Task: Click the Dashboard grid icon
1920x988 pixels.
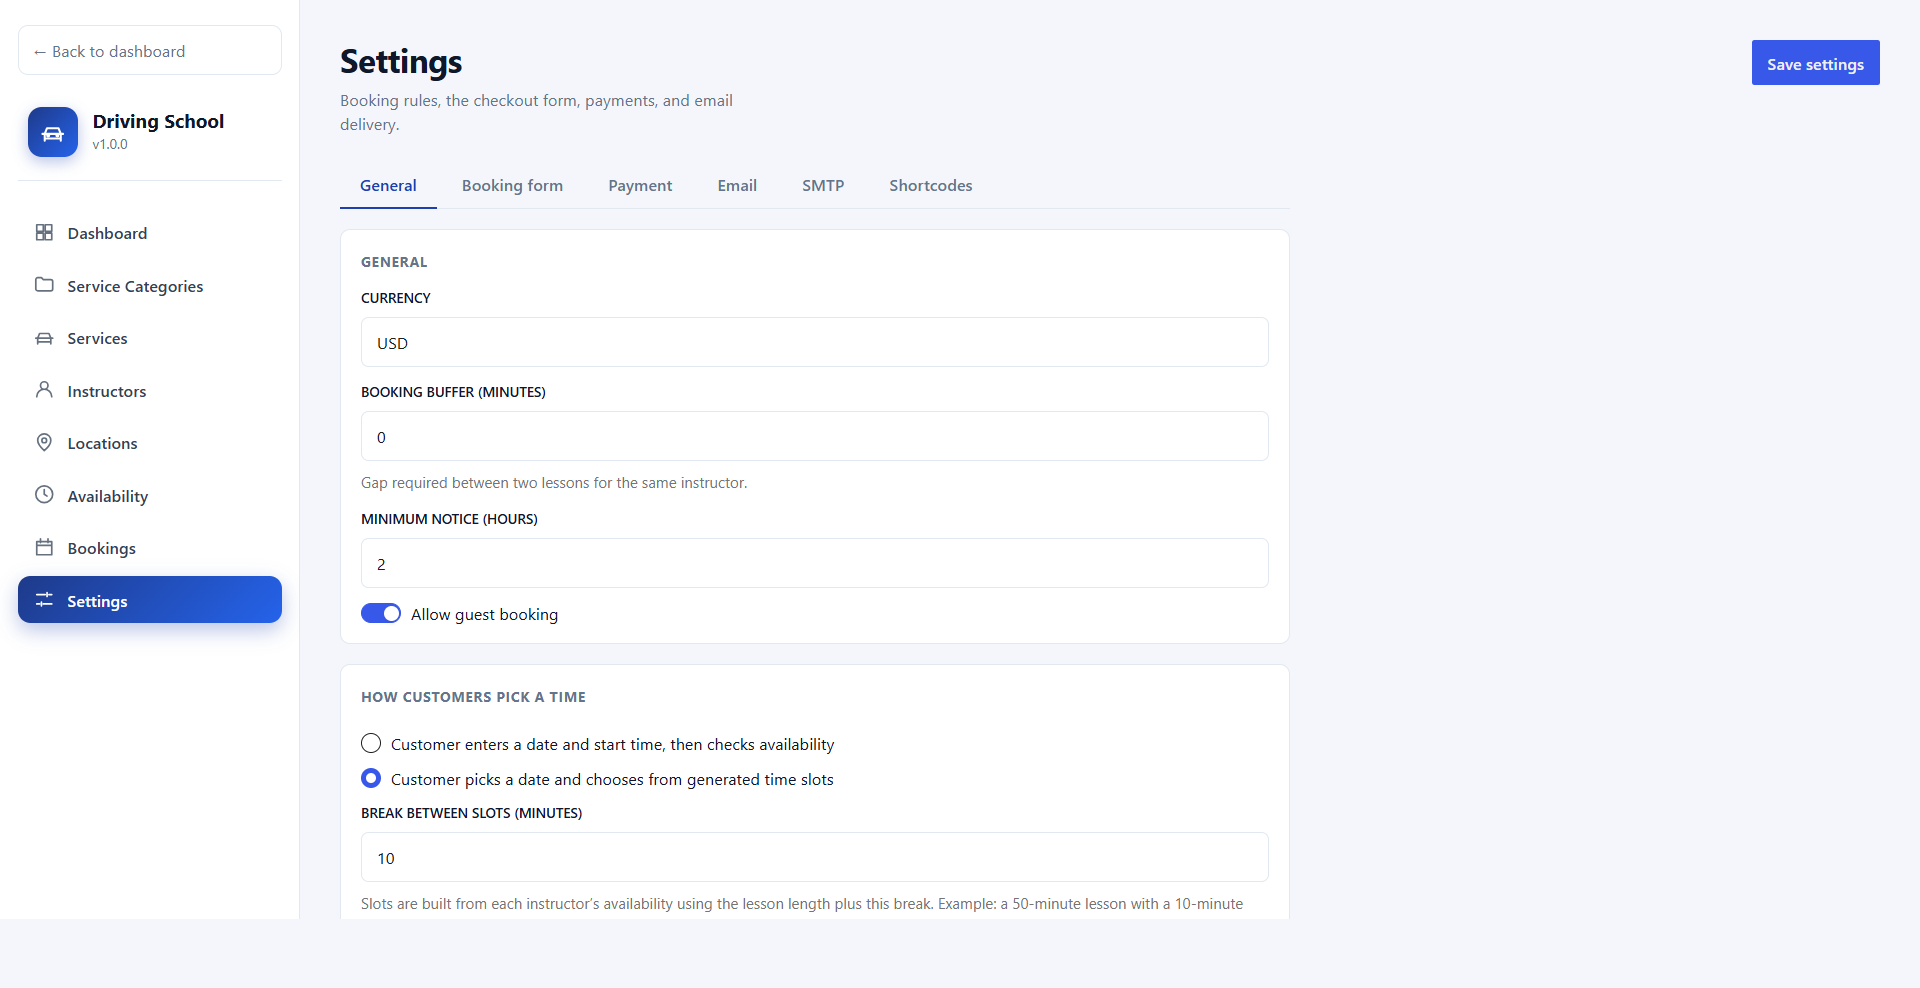Action: coord(44,232)
